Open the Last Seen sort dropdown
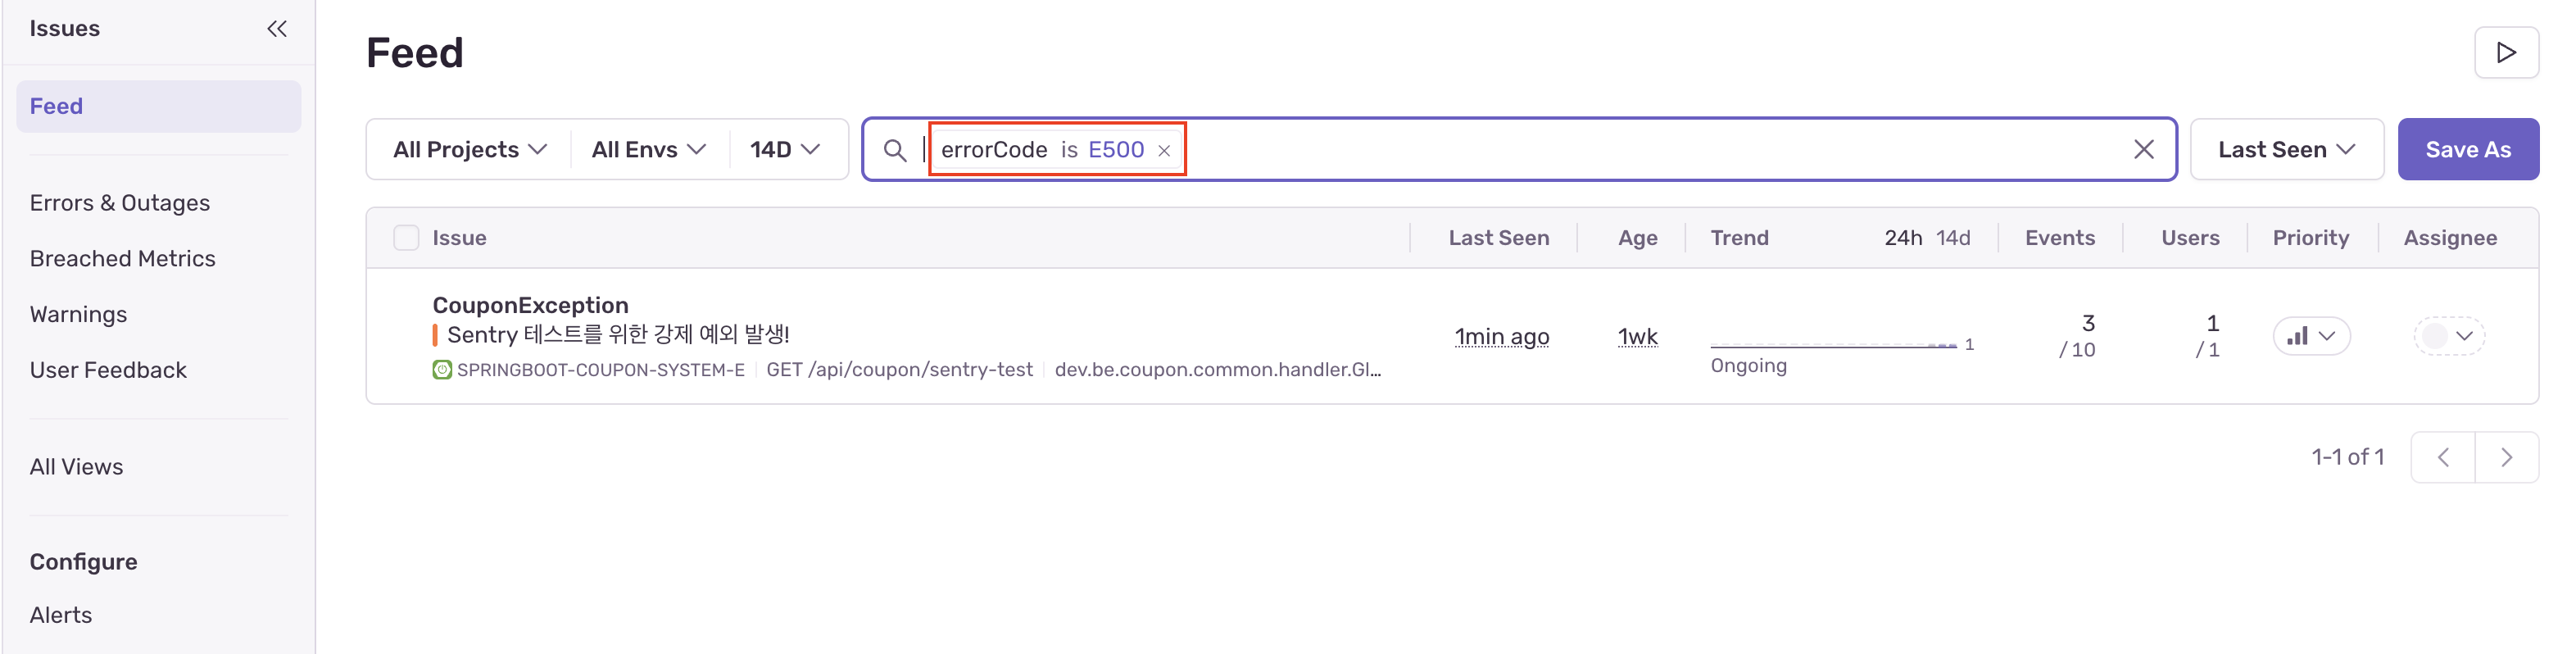 [2286, 150]
